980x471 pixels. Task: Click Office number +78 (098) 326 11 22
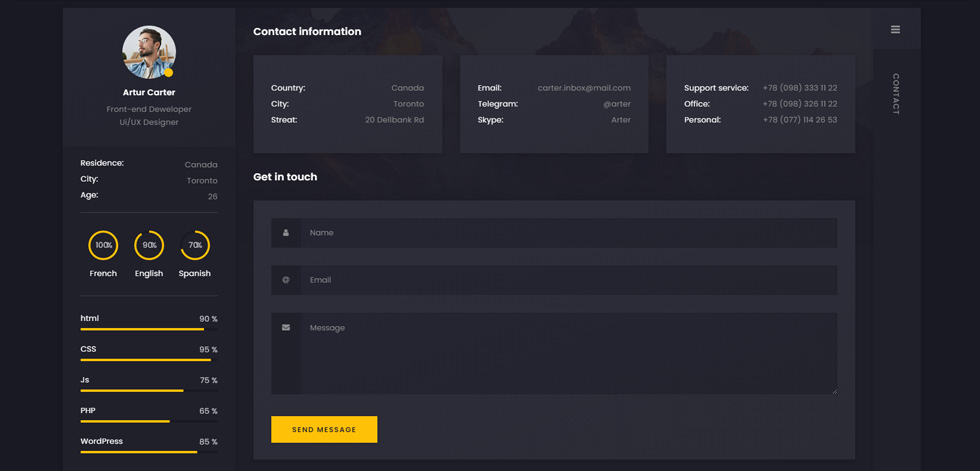(800, 104)
